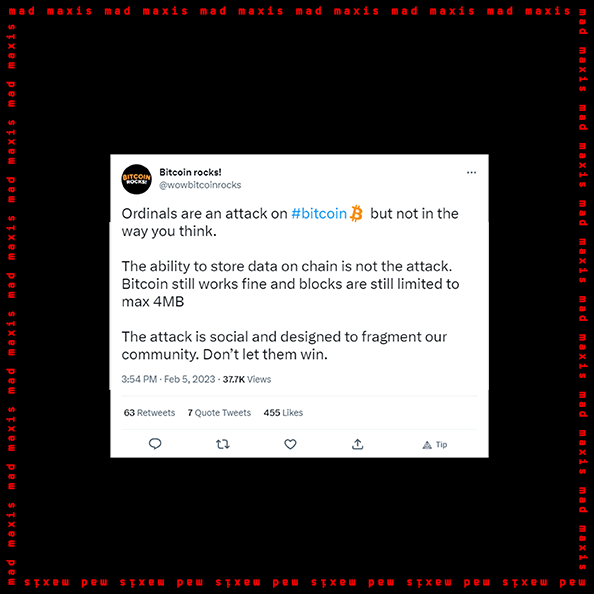
Task: Show the 455 Likes list
Action: click(283, 413)
